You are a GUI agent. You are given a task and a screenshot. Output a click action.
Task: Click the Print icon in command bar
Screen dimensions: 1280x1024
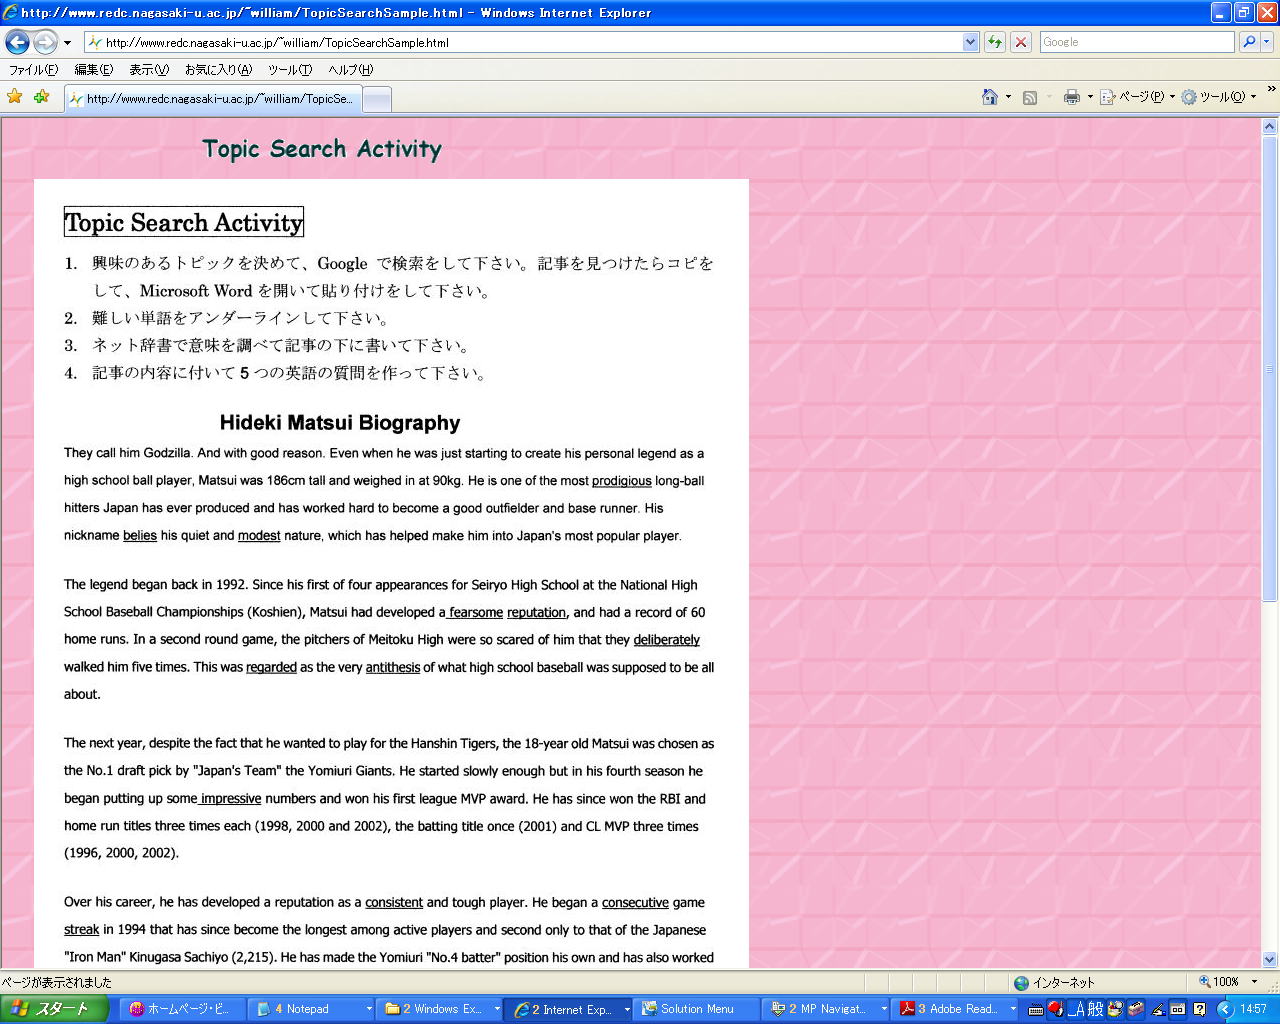click(1072, 97)
